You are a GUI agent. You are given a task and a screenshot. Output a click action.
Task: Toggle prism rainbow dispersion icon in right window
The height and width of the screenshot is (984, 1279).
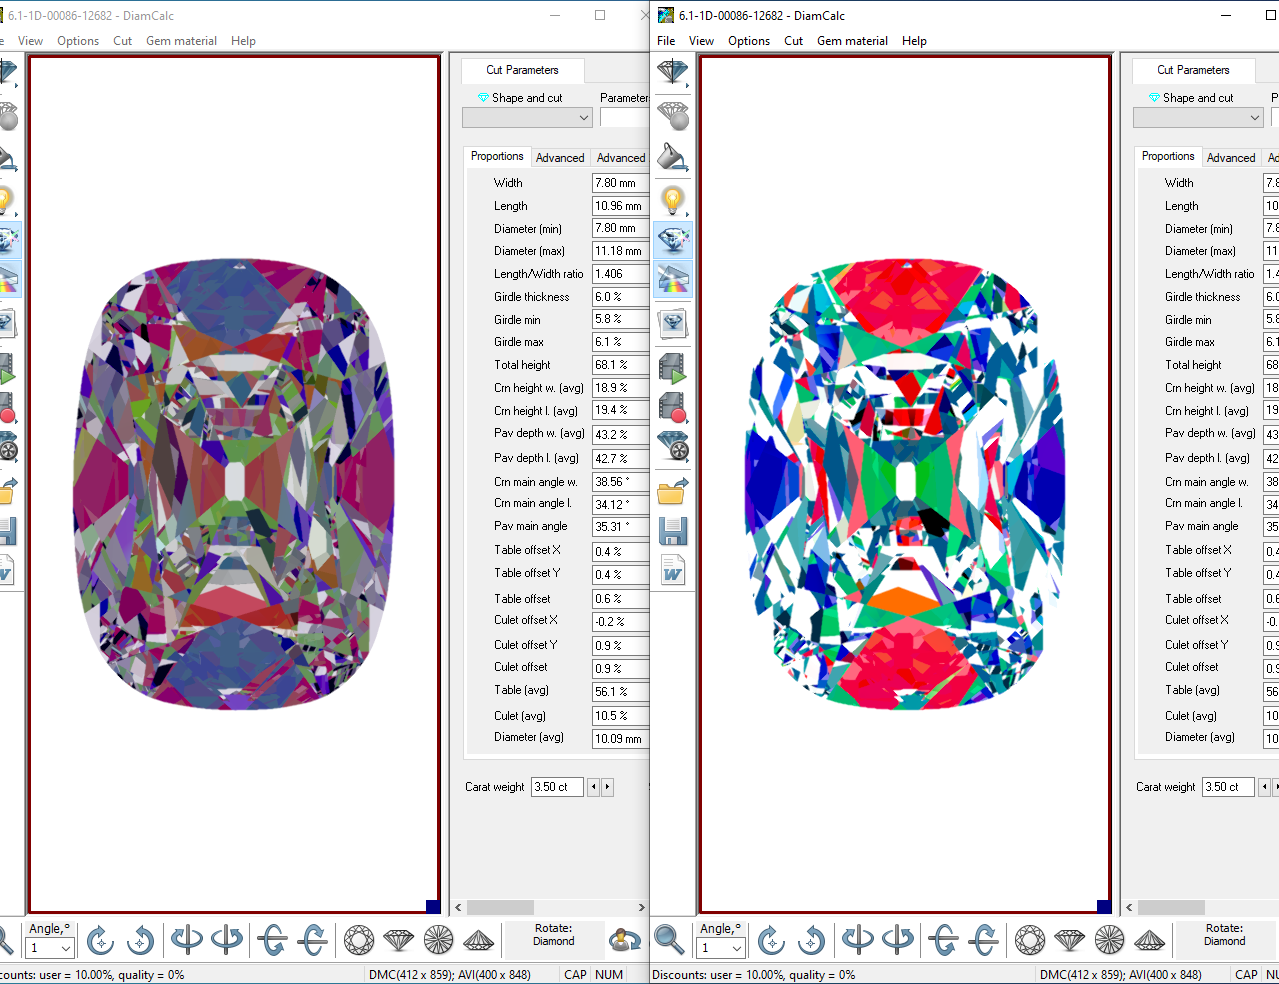point(673,279)
